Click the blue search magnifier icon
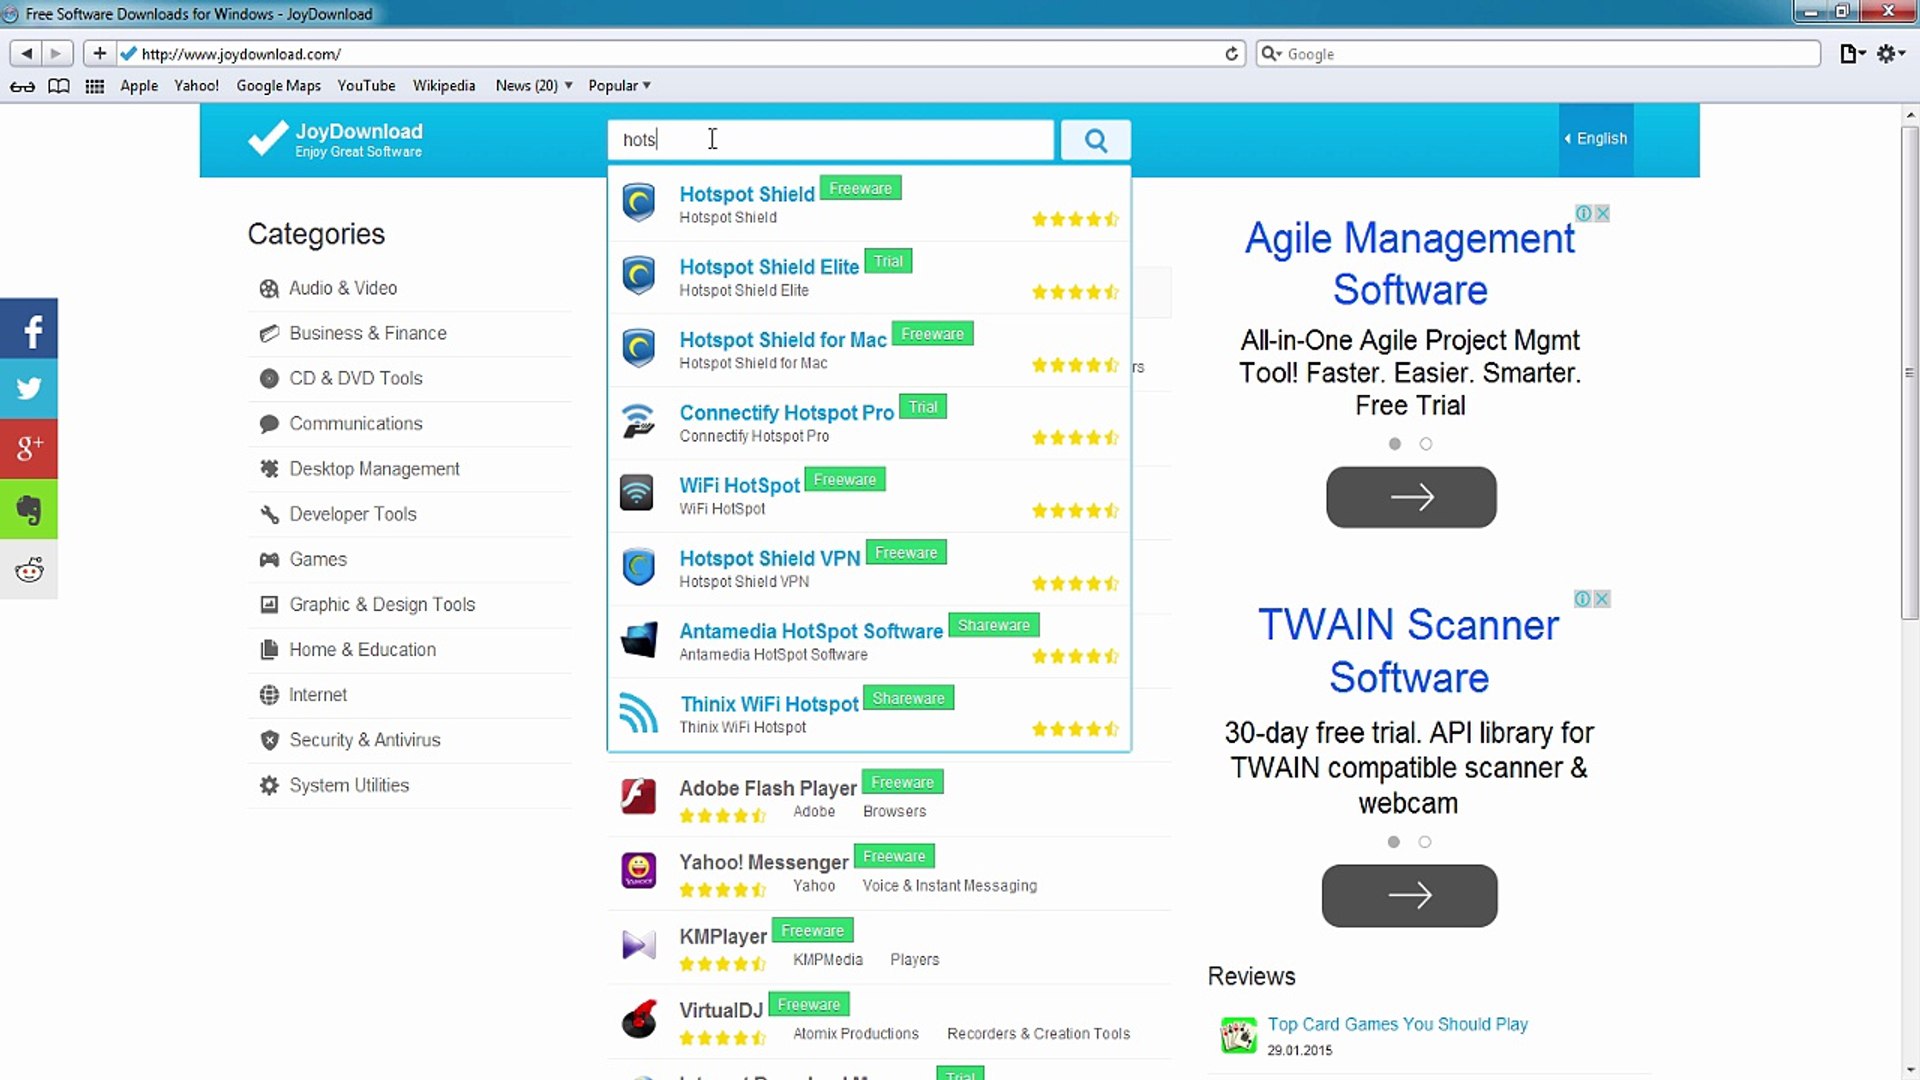This screenshot has height=1080, width=1920. pyautogui.click(x=1095, y=140)
